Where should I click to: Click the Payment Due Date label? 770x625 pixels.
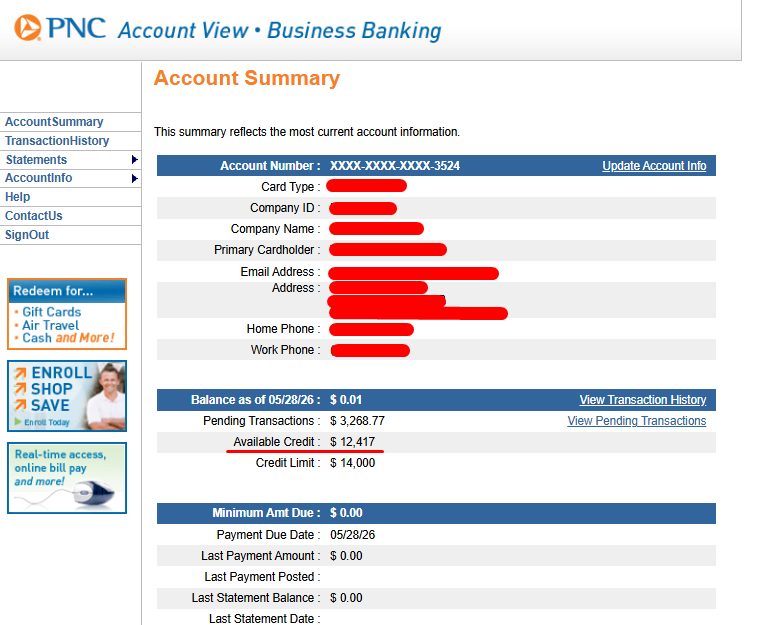tap(268, 535)
